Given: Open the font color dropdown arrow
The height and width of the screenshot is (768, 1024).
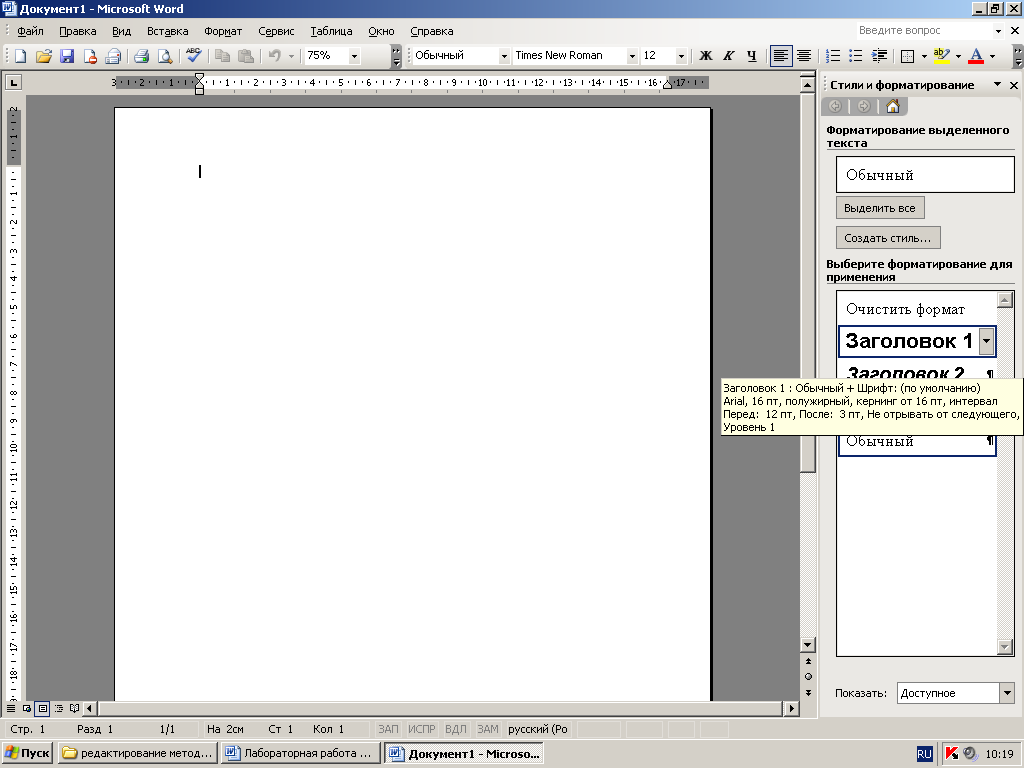Looking at the screenshot, I should coord(993,56).
